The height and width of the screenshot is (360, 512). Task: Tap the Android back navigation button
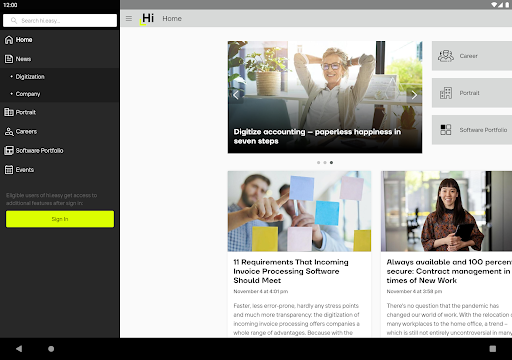19,349
